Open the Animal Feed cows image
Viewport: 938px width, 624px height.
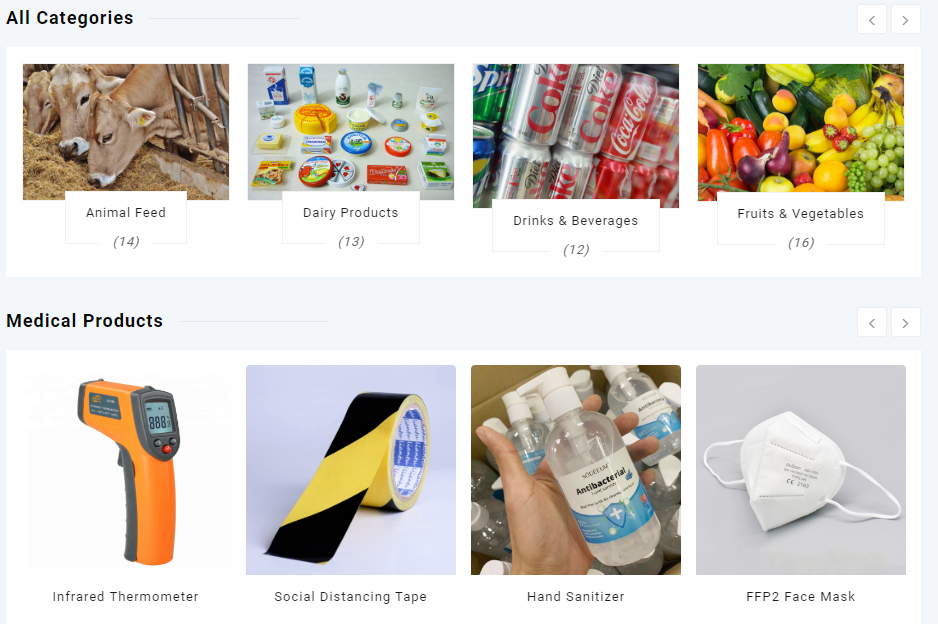point(126,132)
